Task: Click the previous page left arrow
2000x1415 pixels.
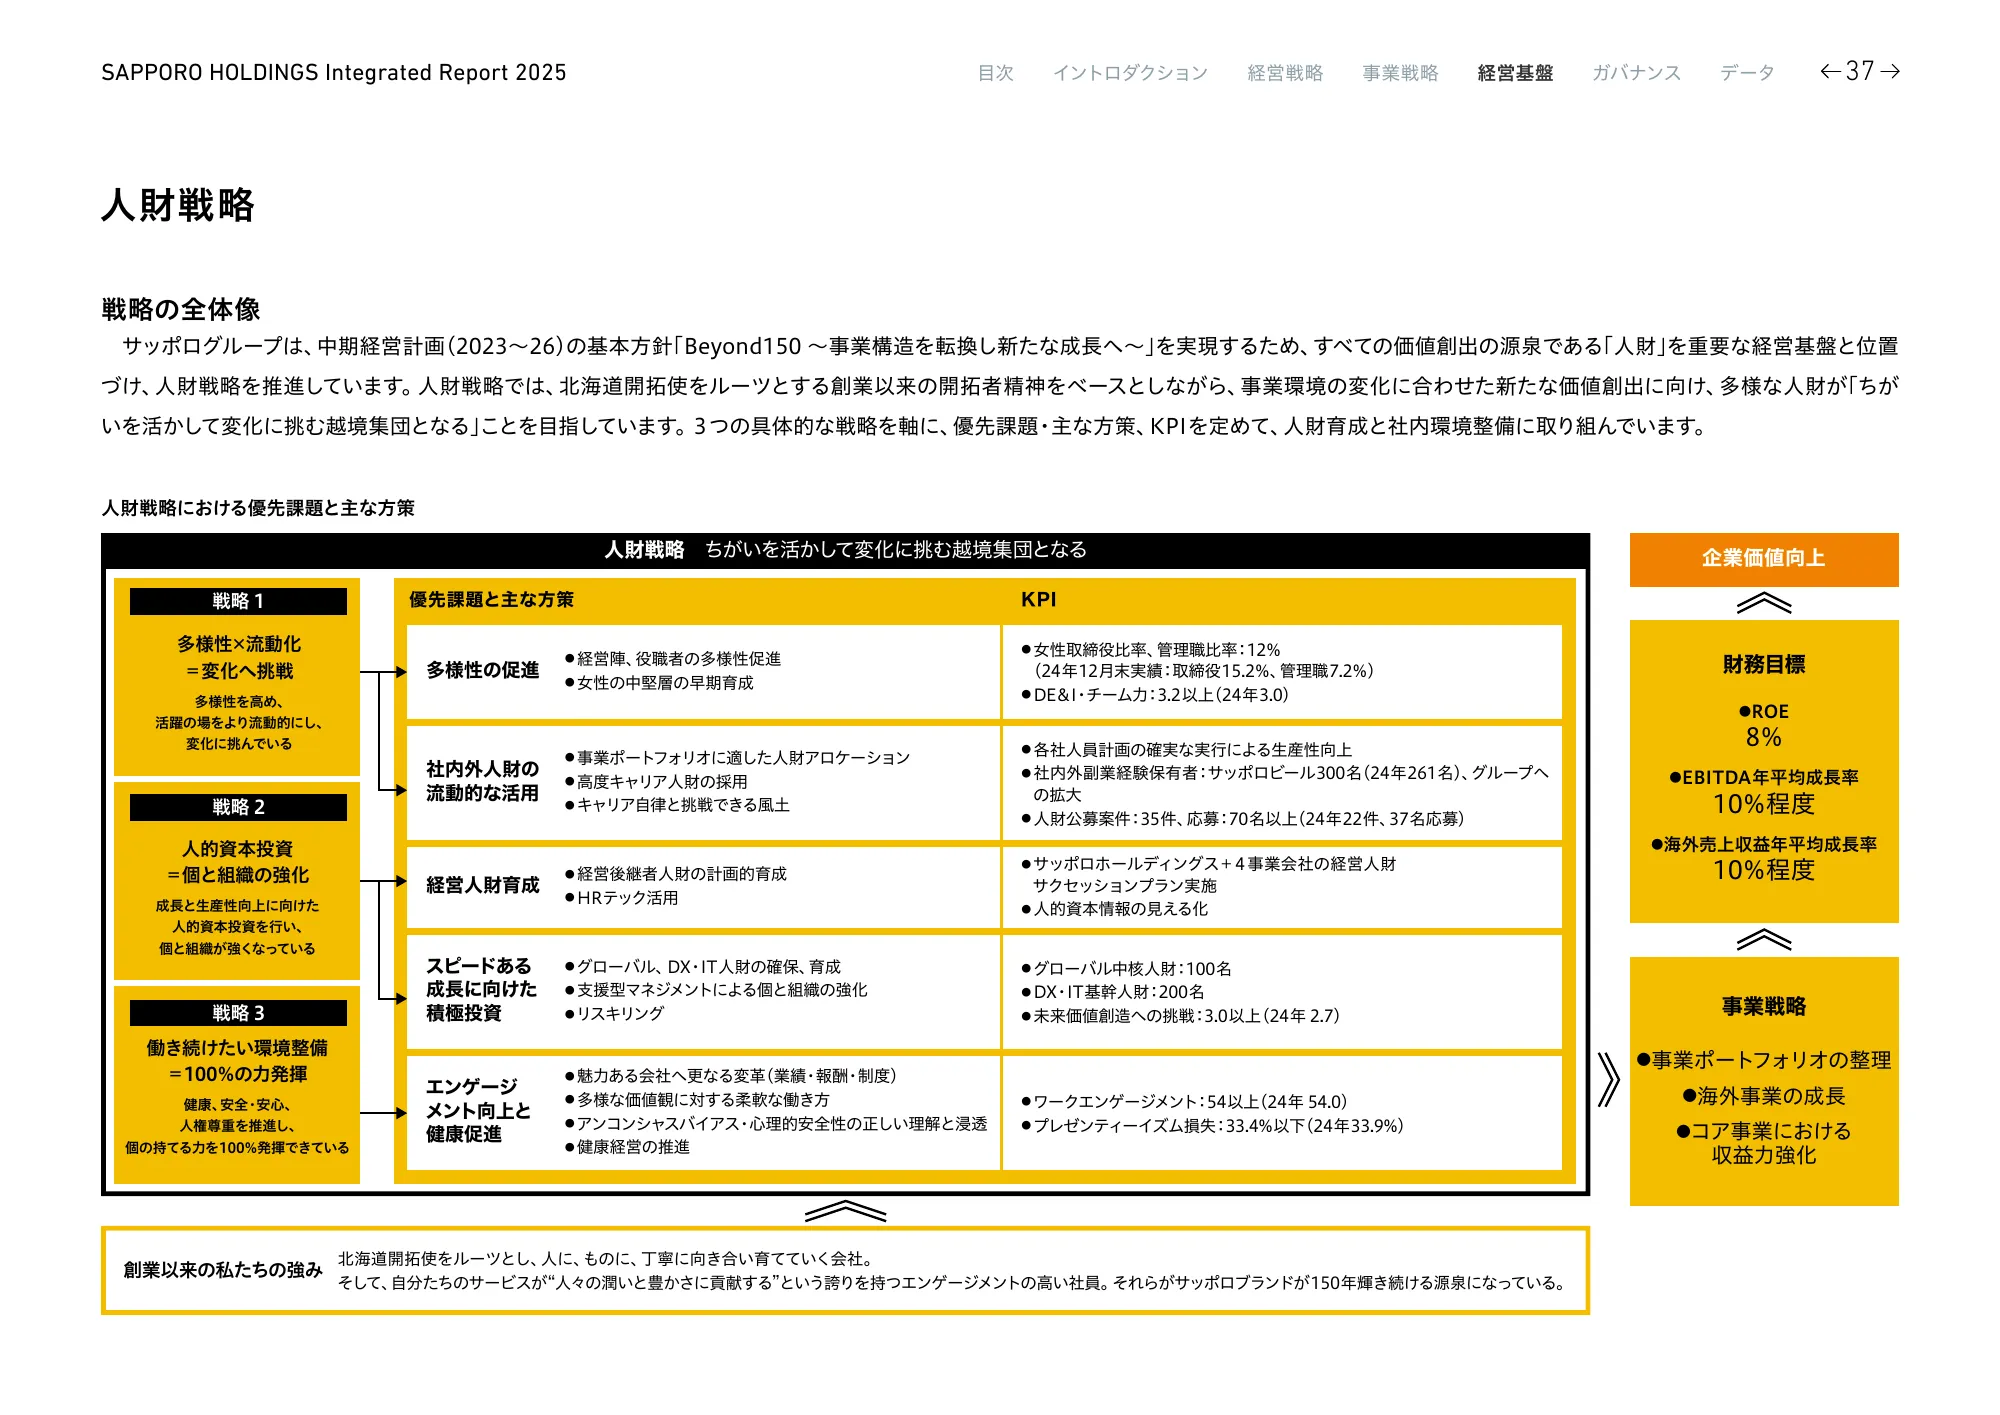Action: [x=1829, y=71]
